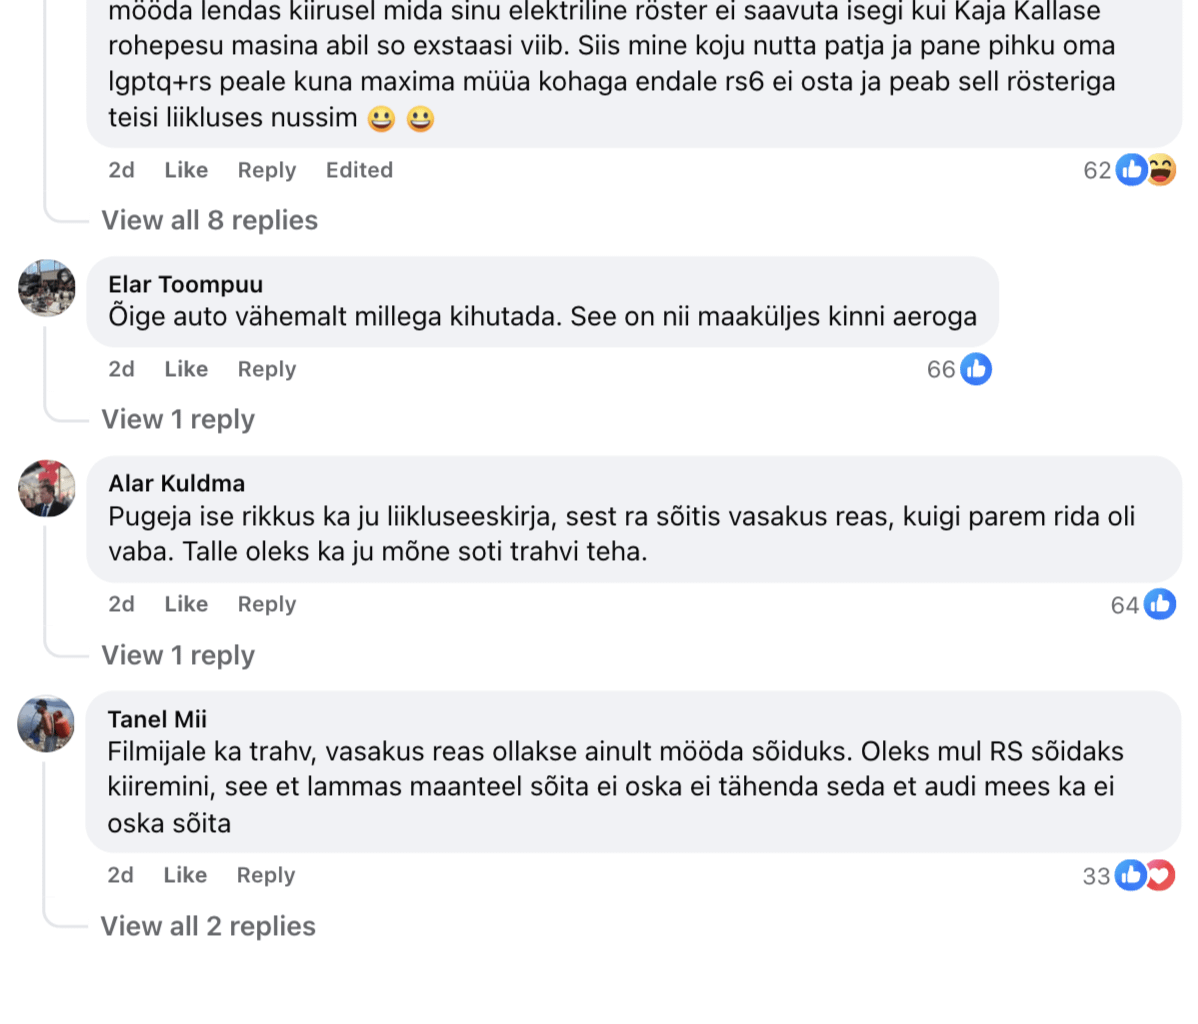
Task: Click the grinning emoji in the top comment
Action: pos(381,118)
